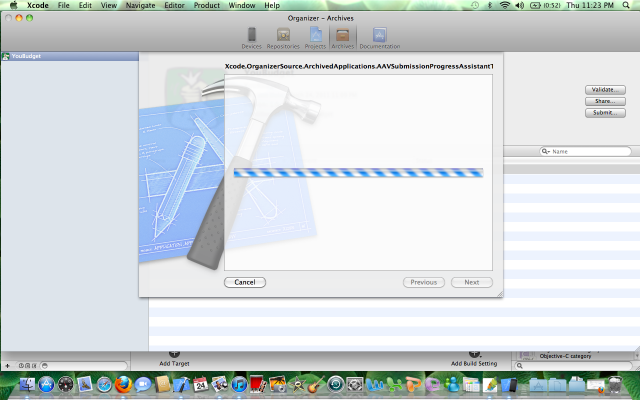Click the bottom-left filter field in background window
This screenshot has height=400, width=640.
pos(84,366)
